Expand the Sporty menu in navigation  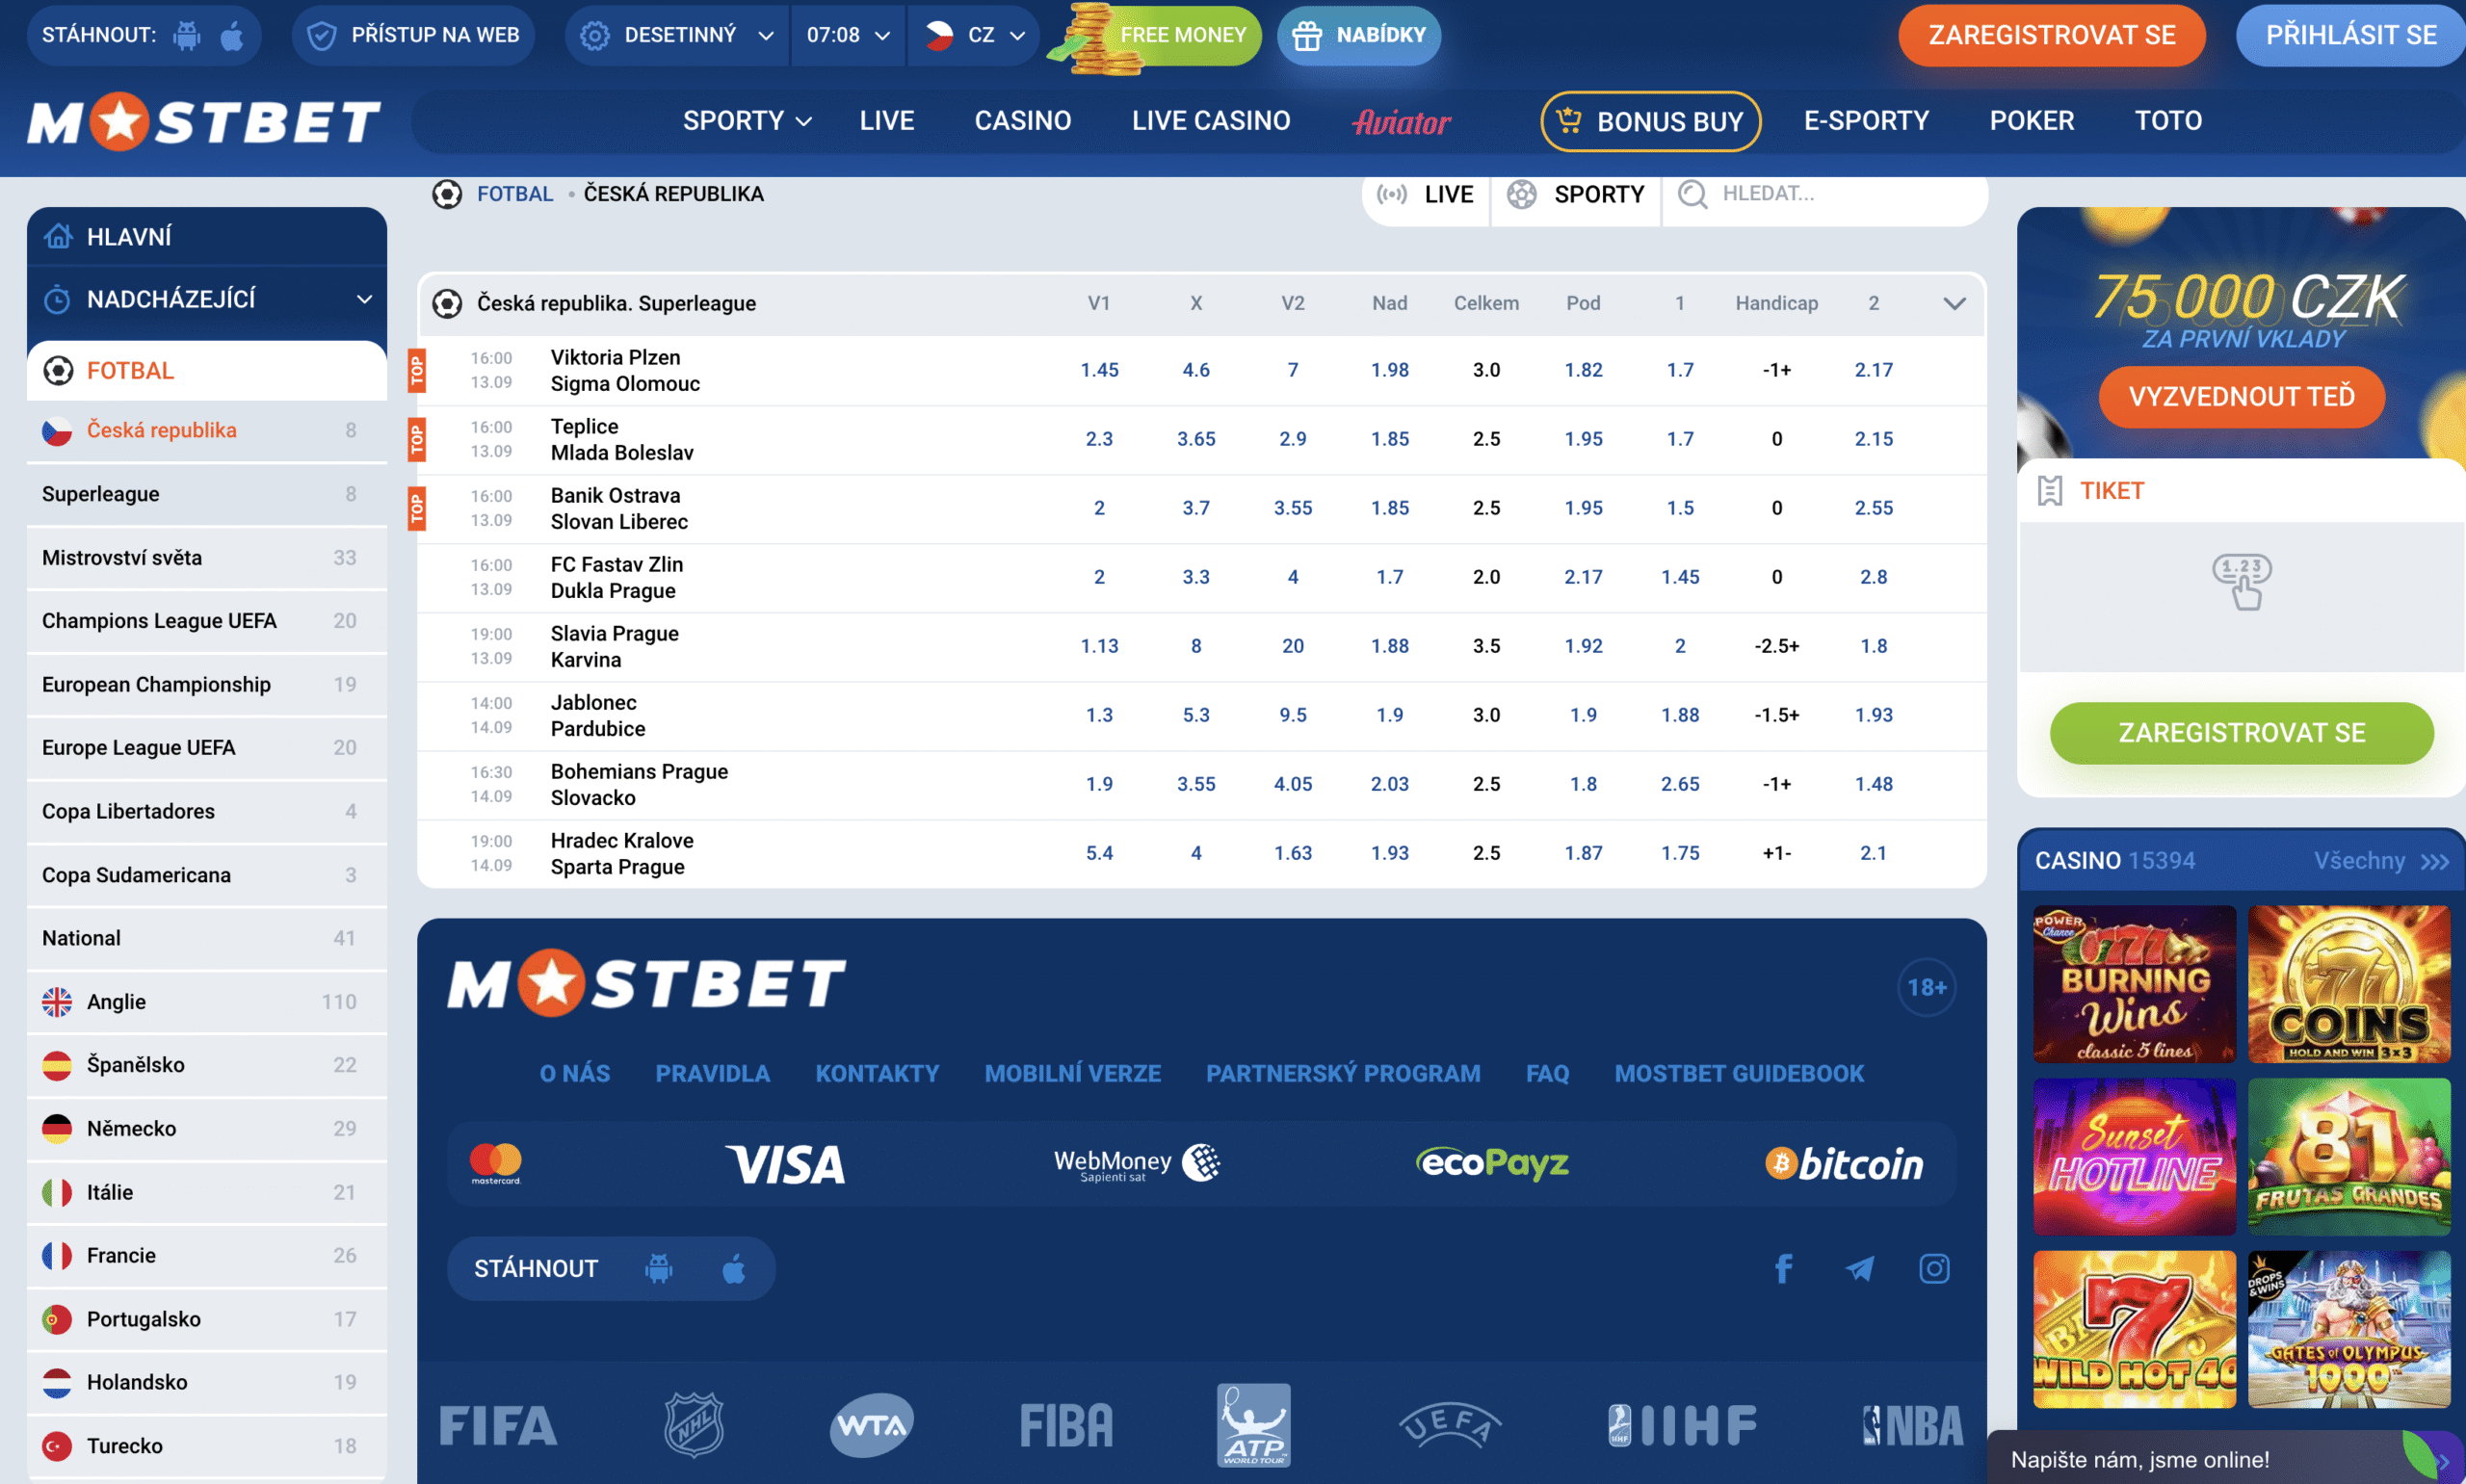tap(747, 121)
